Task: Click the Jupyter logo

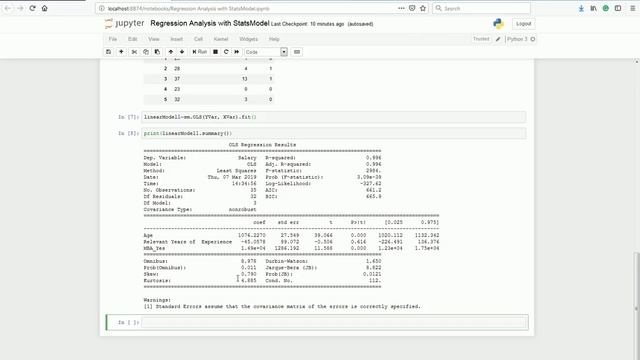Action: pyautogui.click(x=124, y=24)
